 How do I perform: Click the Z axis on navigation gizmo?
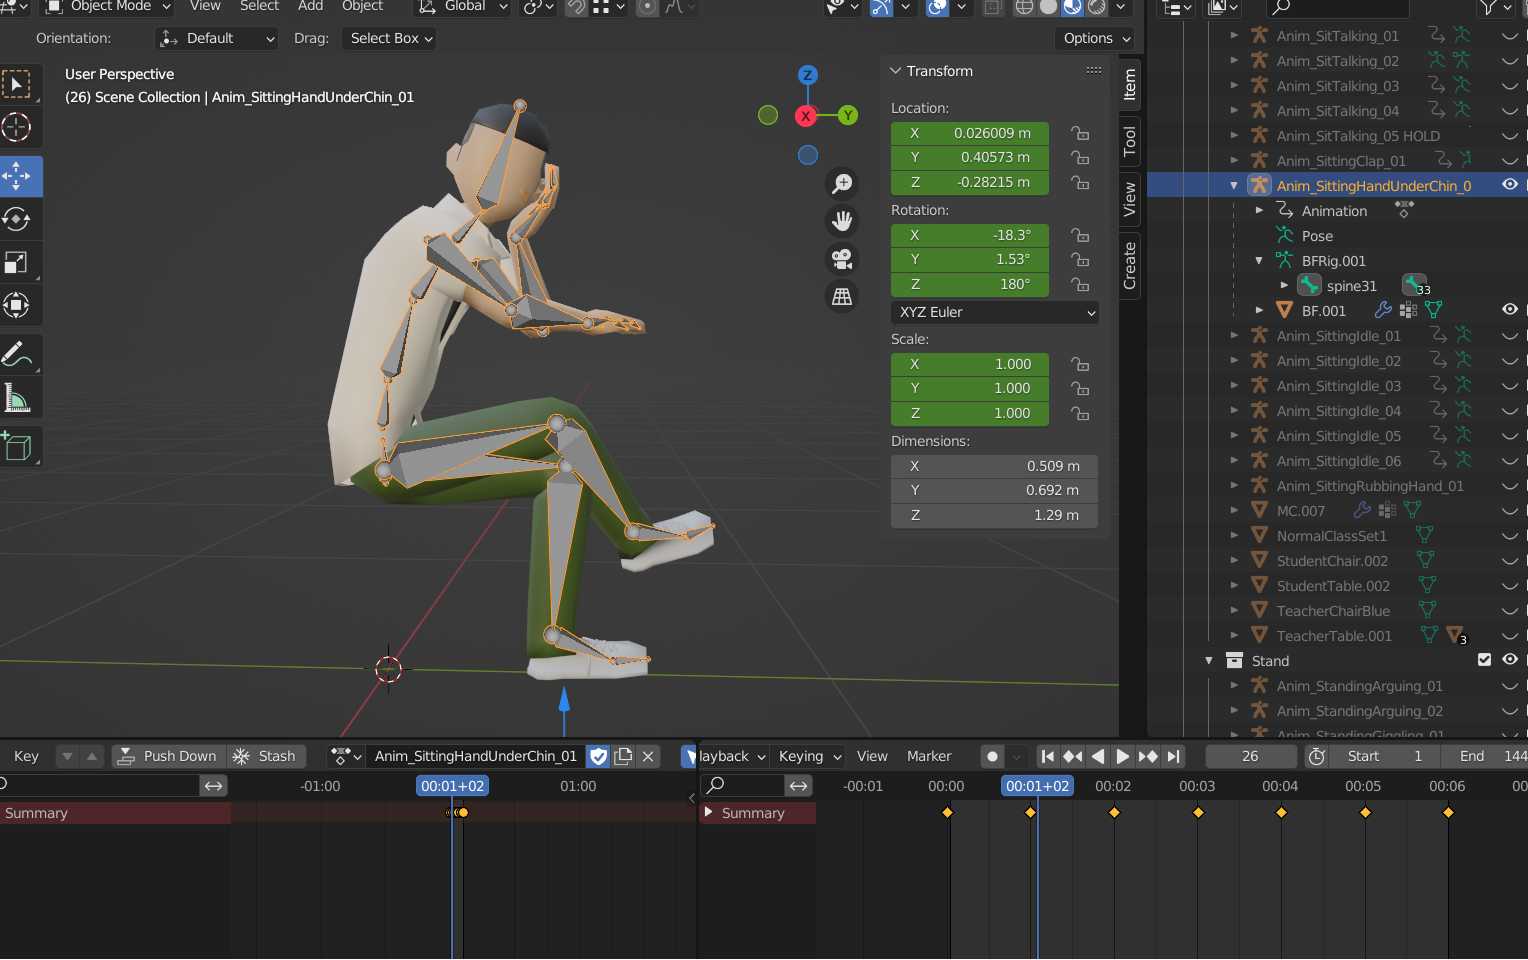click(x=808, y=75)
